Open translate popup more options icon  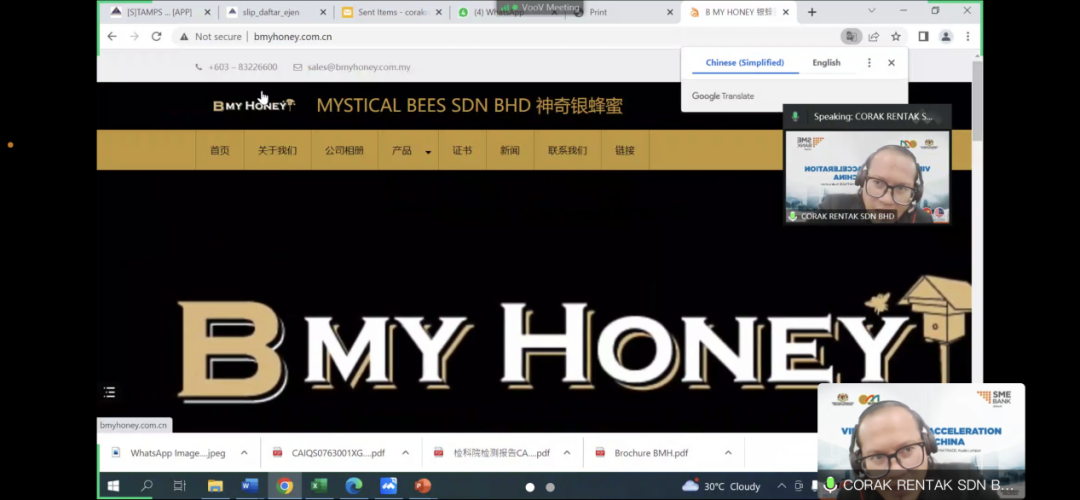click(x=869, y=63)
